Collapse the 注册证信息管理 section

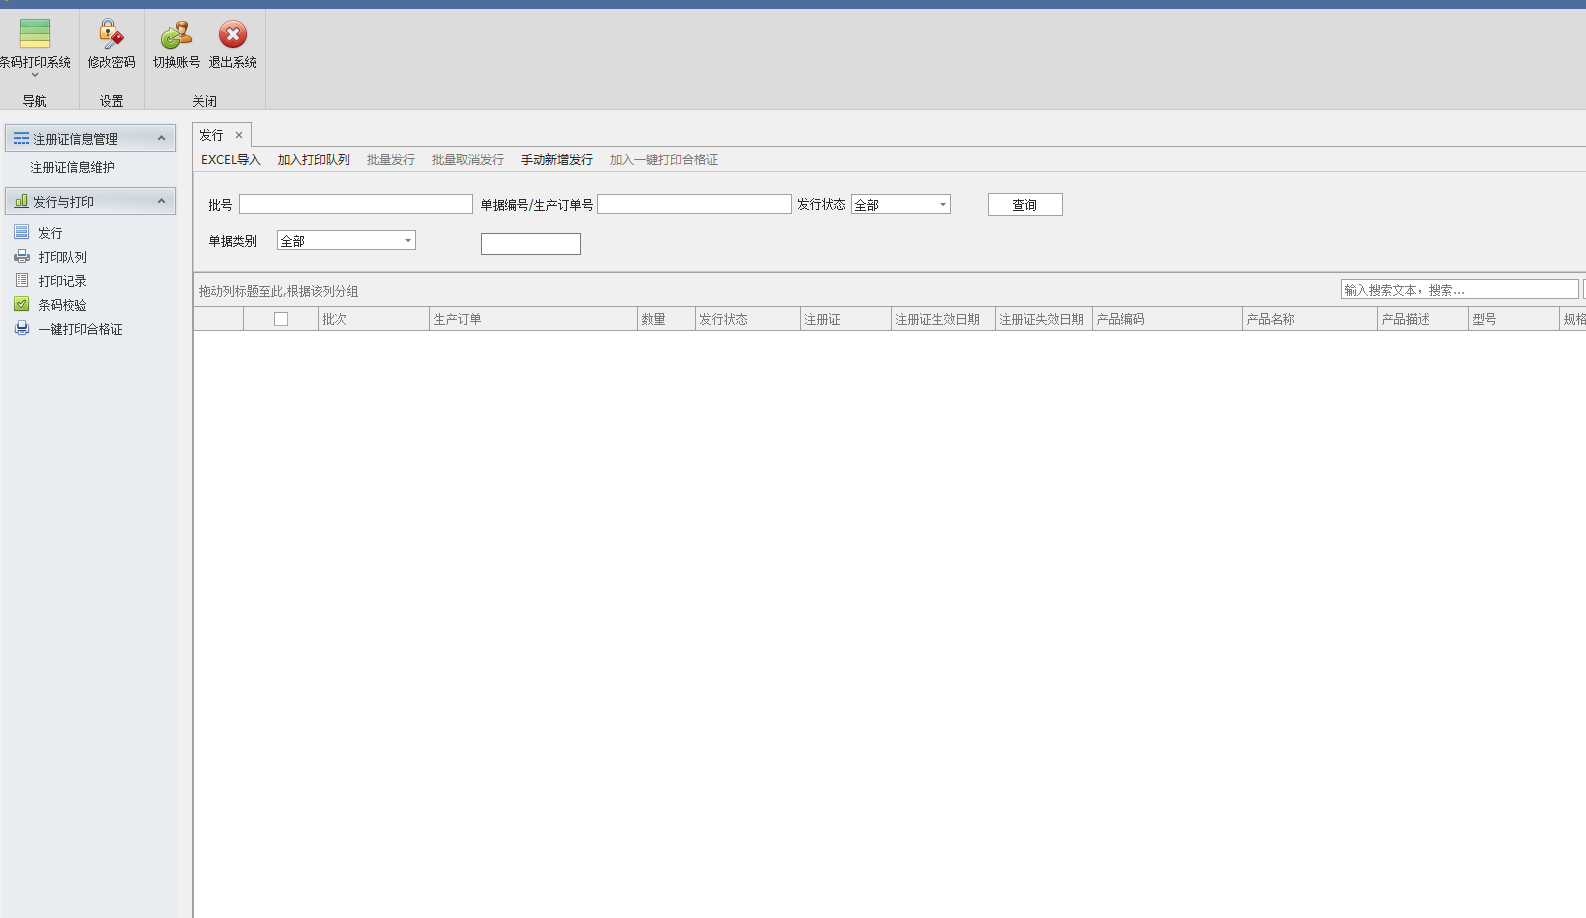161,138
